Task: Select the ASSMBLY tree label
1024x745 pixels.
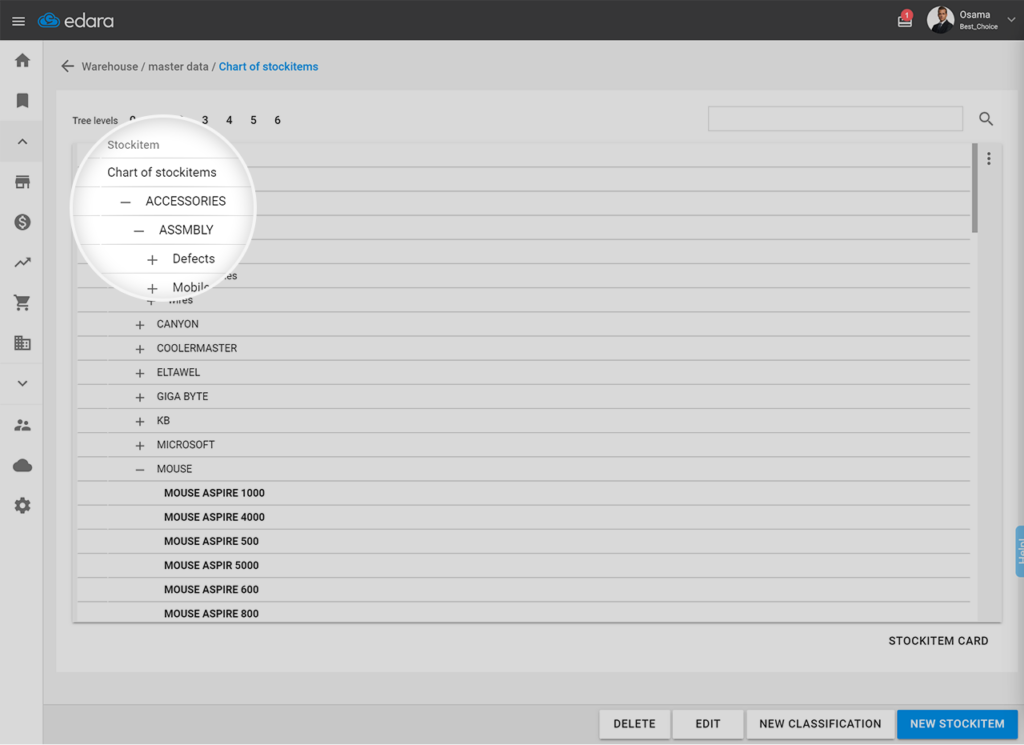Action: pos(186,230)
